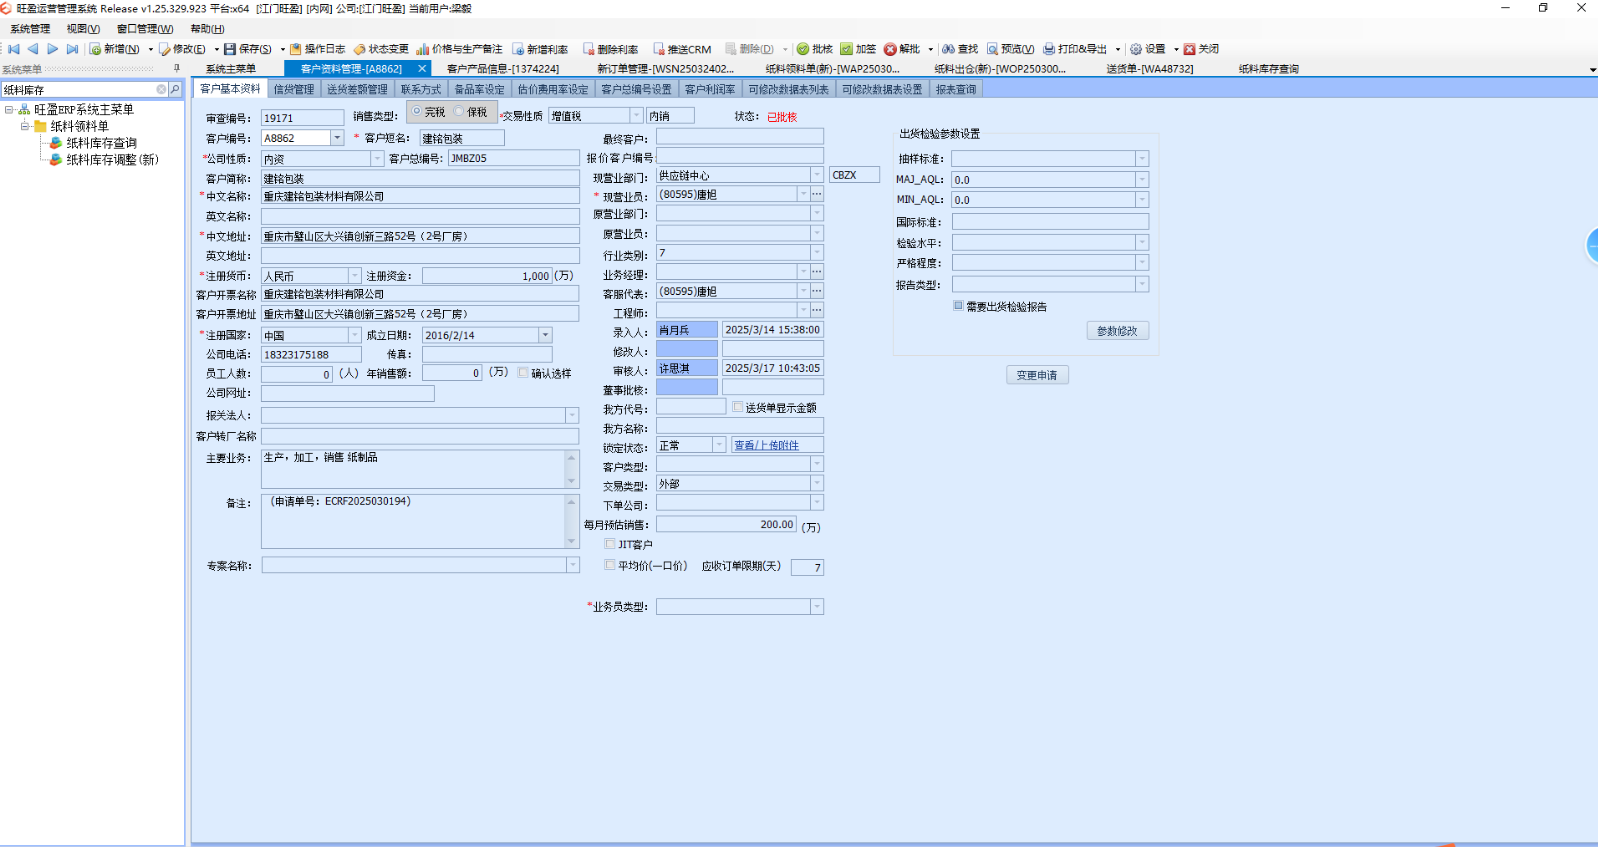Switch to the 客户利润率 tab
The image size is (1598, 847).
(x=710, y=89)
